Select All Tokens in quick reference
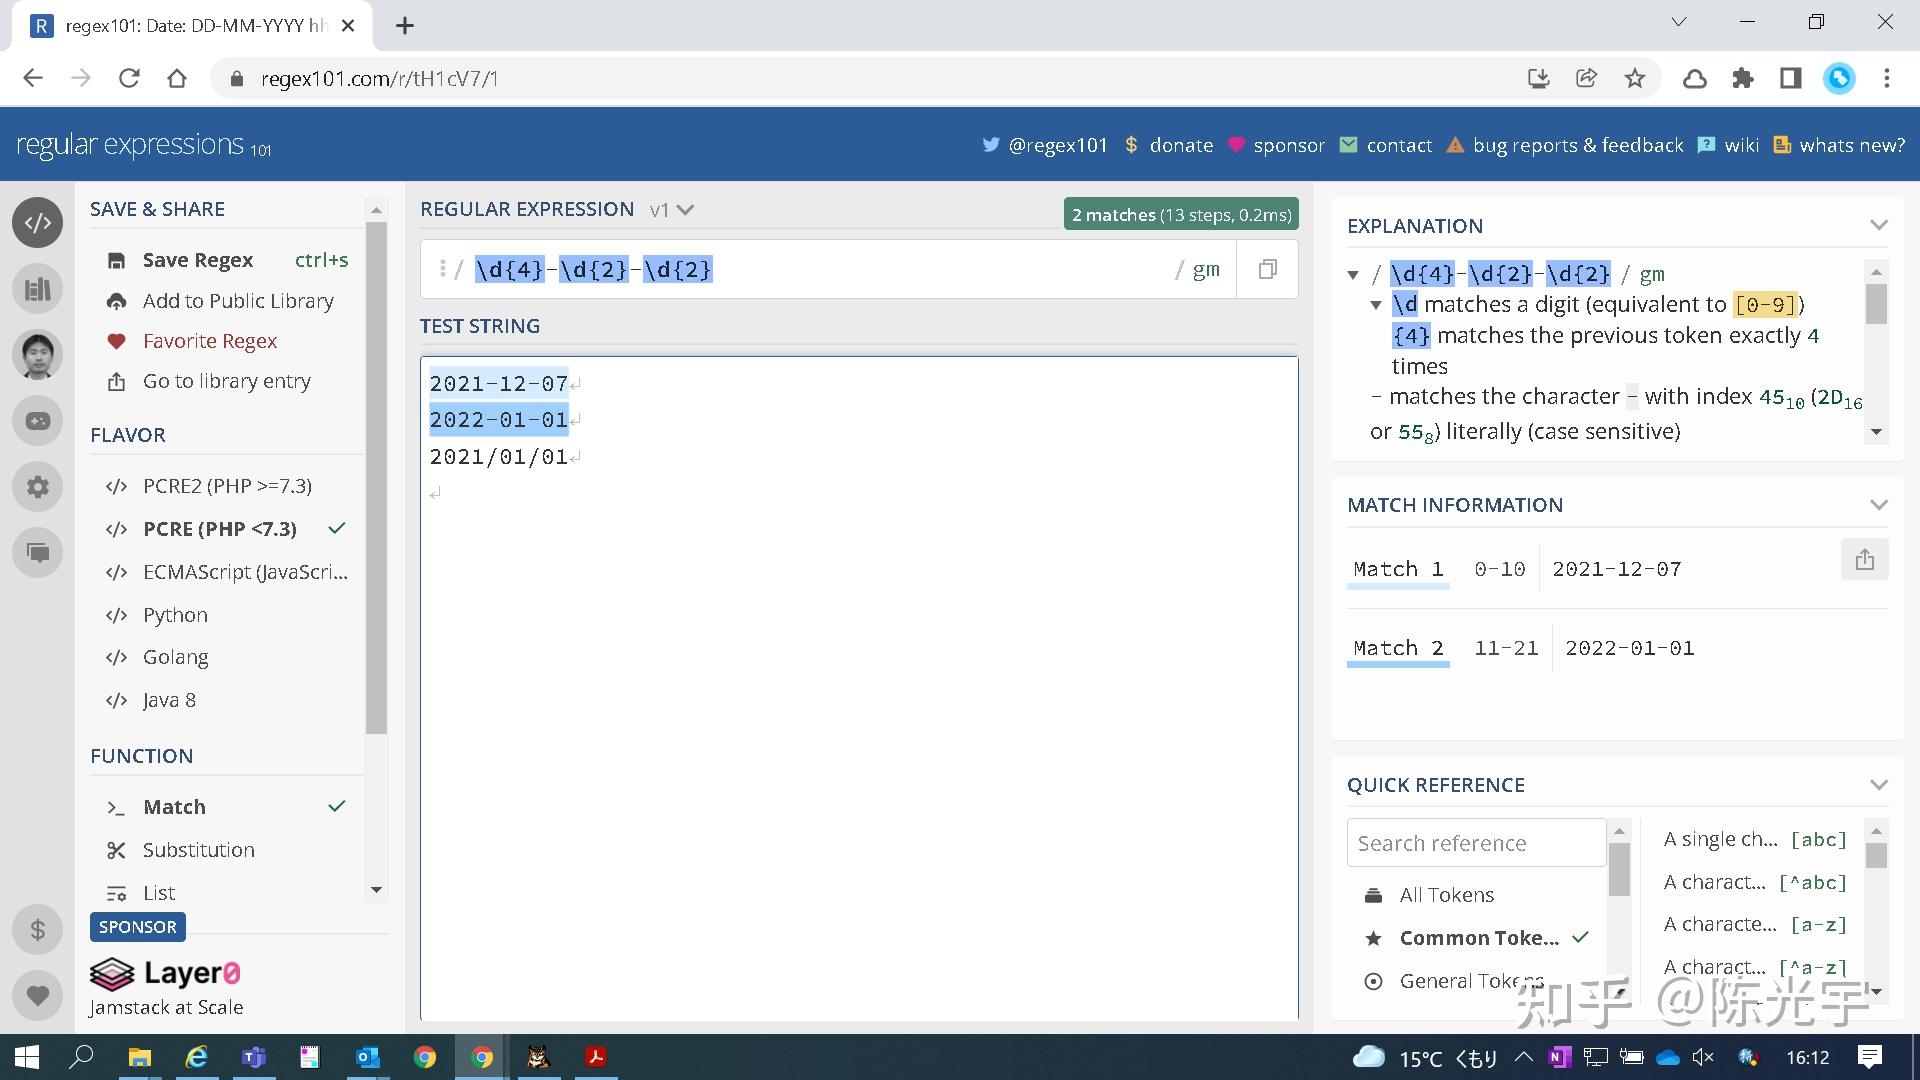The image size is (1920, 1080). click(1446, 895)
